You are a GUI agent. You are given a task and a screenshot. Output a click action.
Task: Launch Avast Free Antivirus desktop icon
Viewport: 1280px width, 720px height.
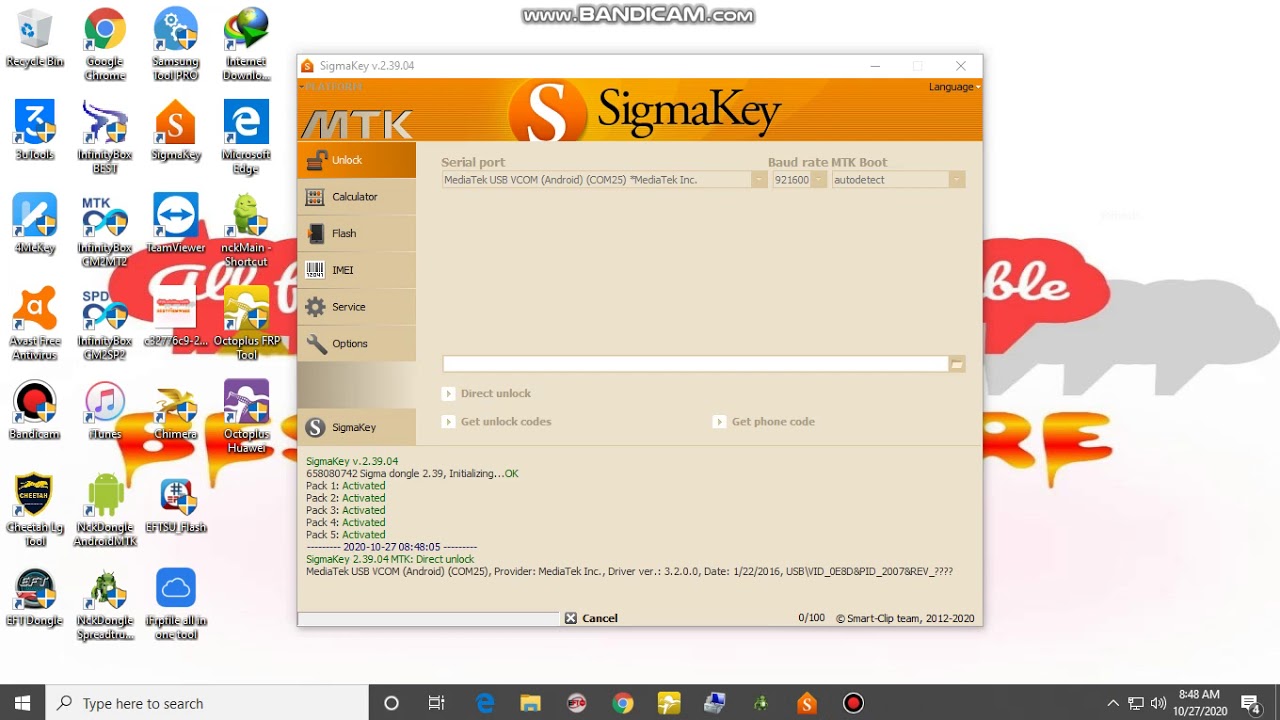(x=35, y=323)
